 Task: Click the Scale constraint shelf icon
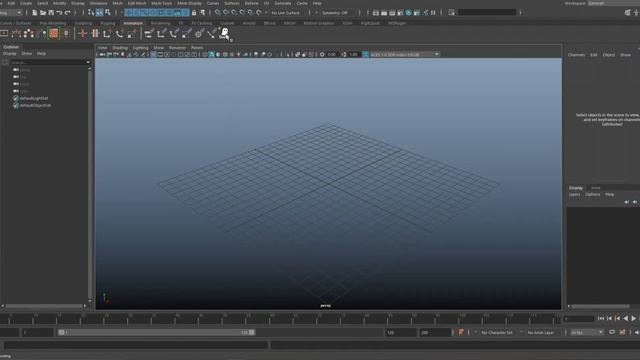tap(187, 33)
